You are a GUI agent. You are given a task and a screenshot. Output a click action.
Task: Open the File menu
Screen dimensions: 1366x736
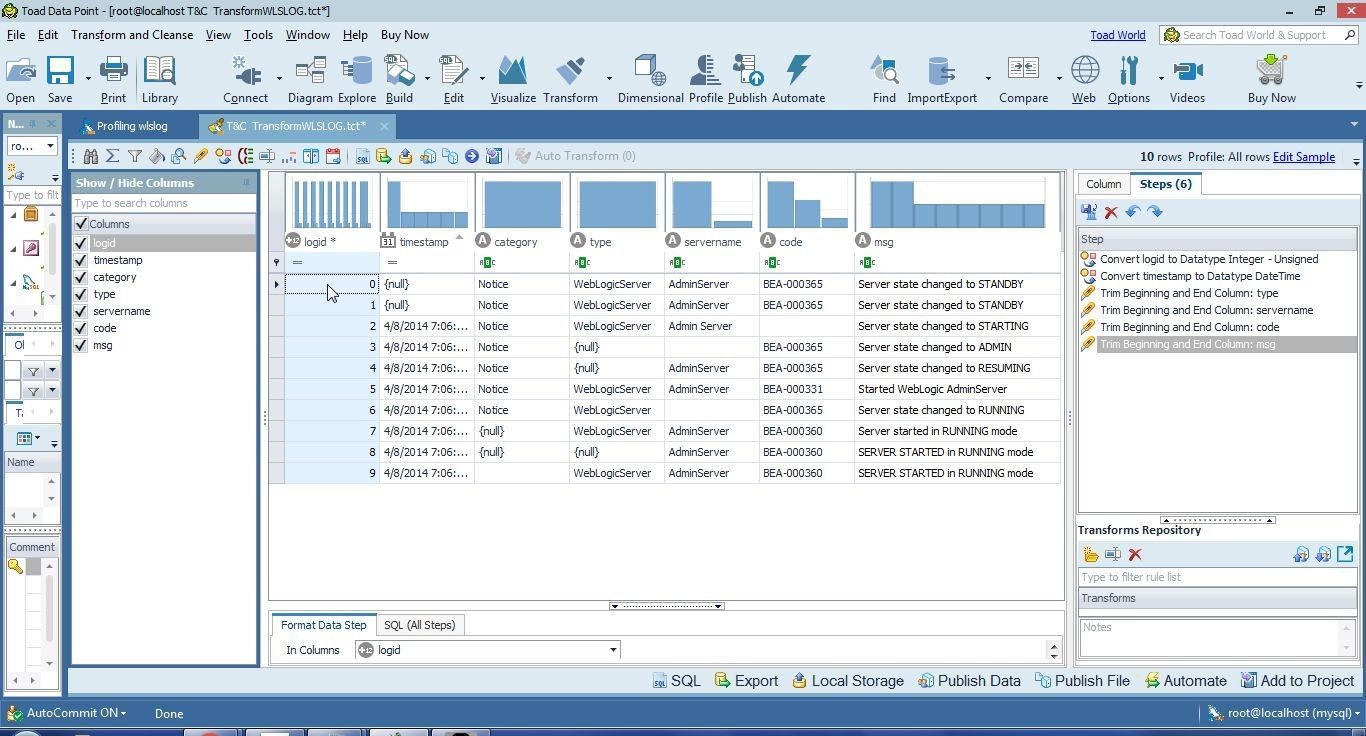(16, 35)
